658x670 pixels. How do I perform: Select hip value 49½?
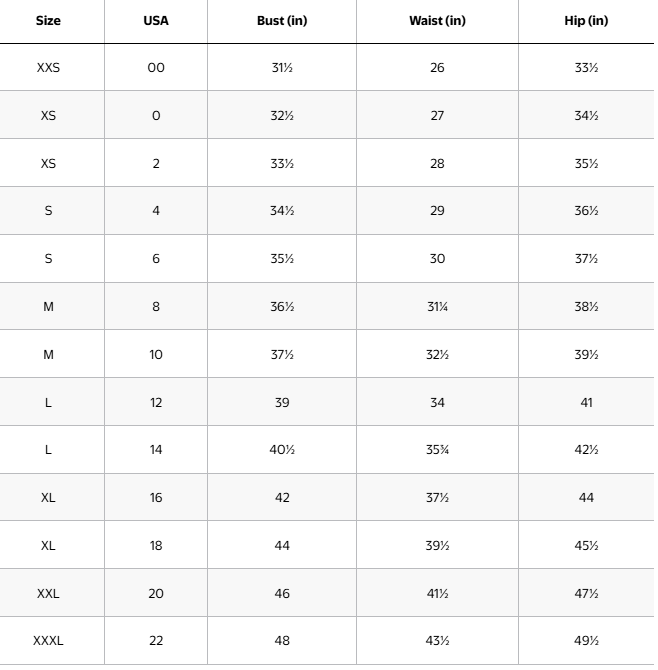click(586, 641)
